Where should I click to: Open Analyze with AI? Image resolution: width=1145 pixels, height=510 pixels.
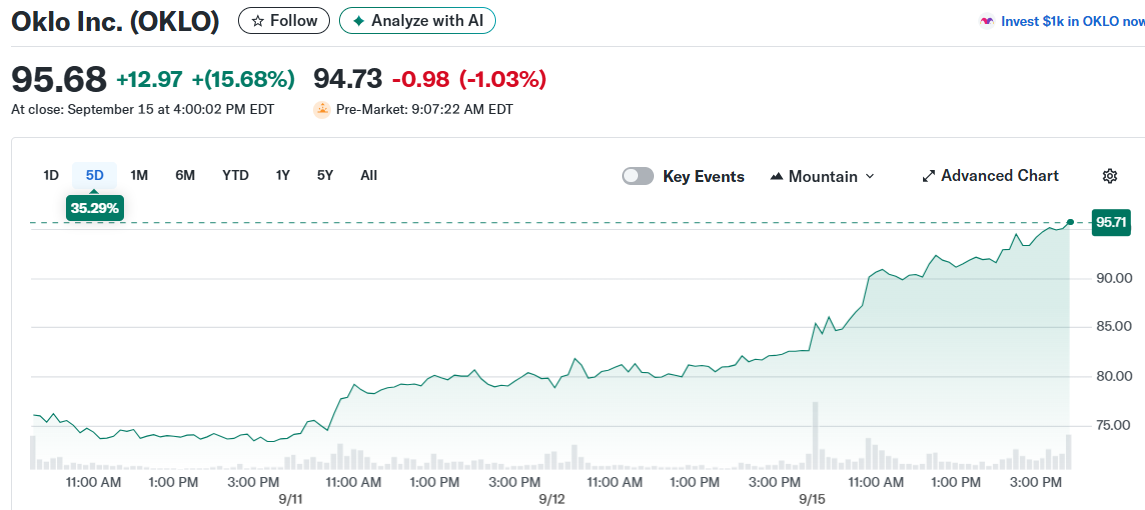pyautogui.click(x=417, y=21)
